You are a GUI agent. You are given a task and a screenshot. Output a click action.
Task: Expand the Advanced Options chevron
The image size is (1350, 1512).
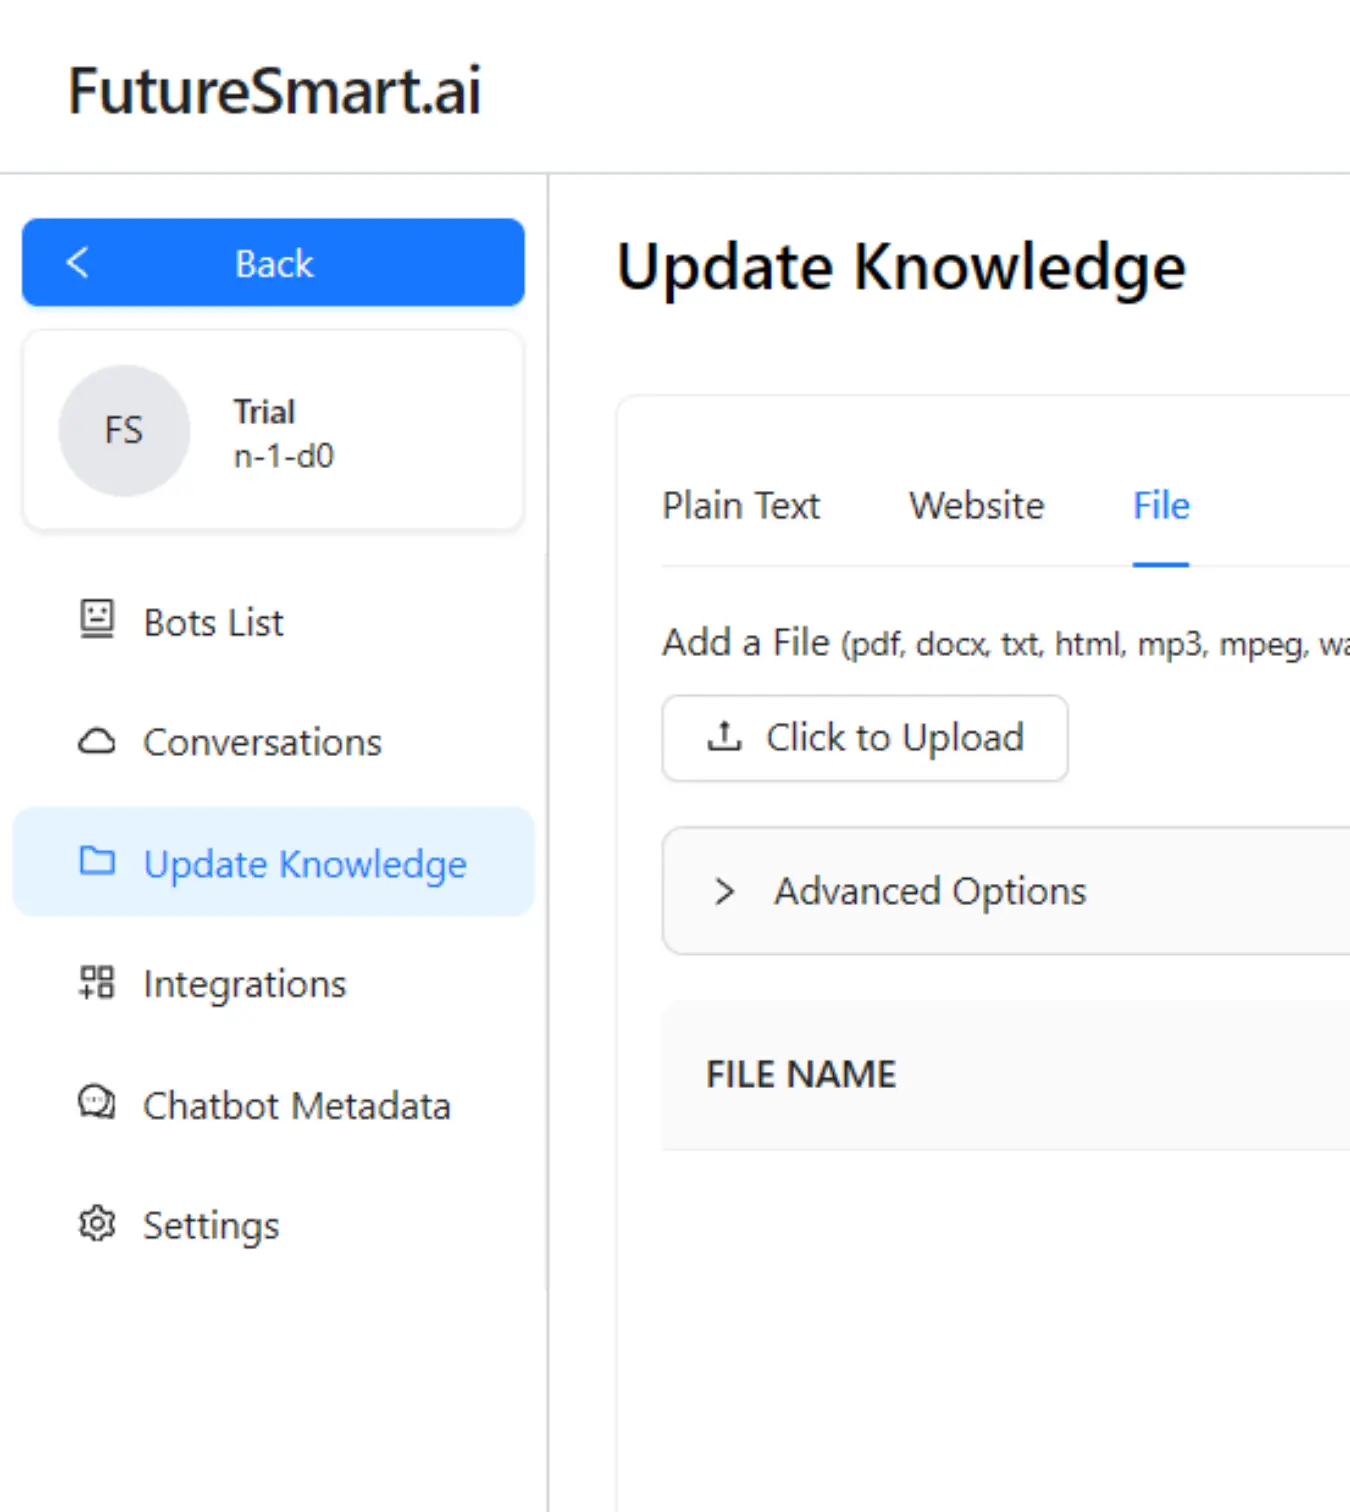725,891
